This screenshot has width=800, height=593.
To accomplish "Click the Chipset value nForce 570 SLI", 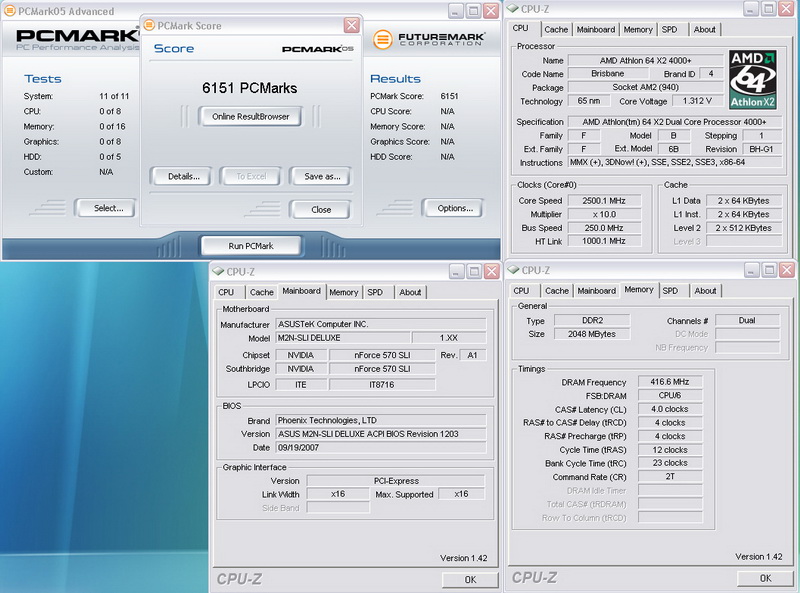I will click(382, 355).
